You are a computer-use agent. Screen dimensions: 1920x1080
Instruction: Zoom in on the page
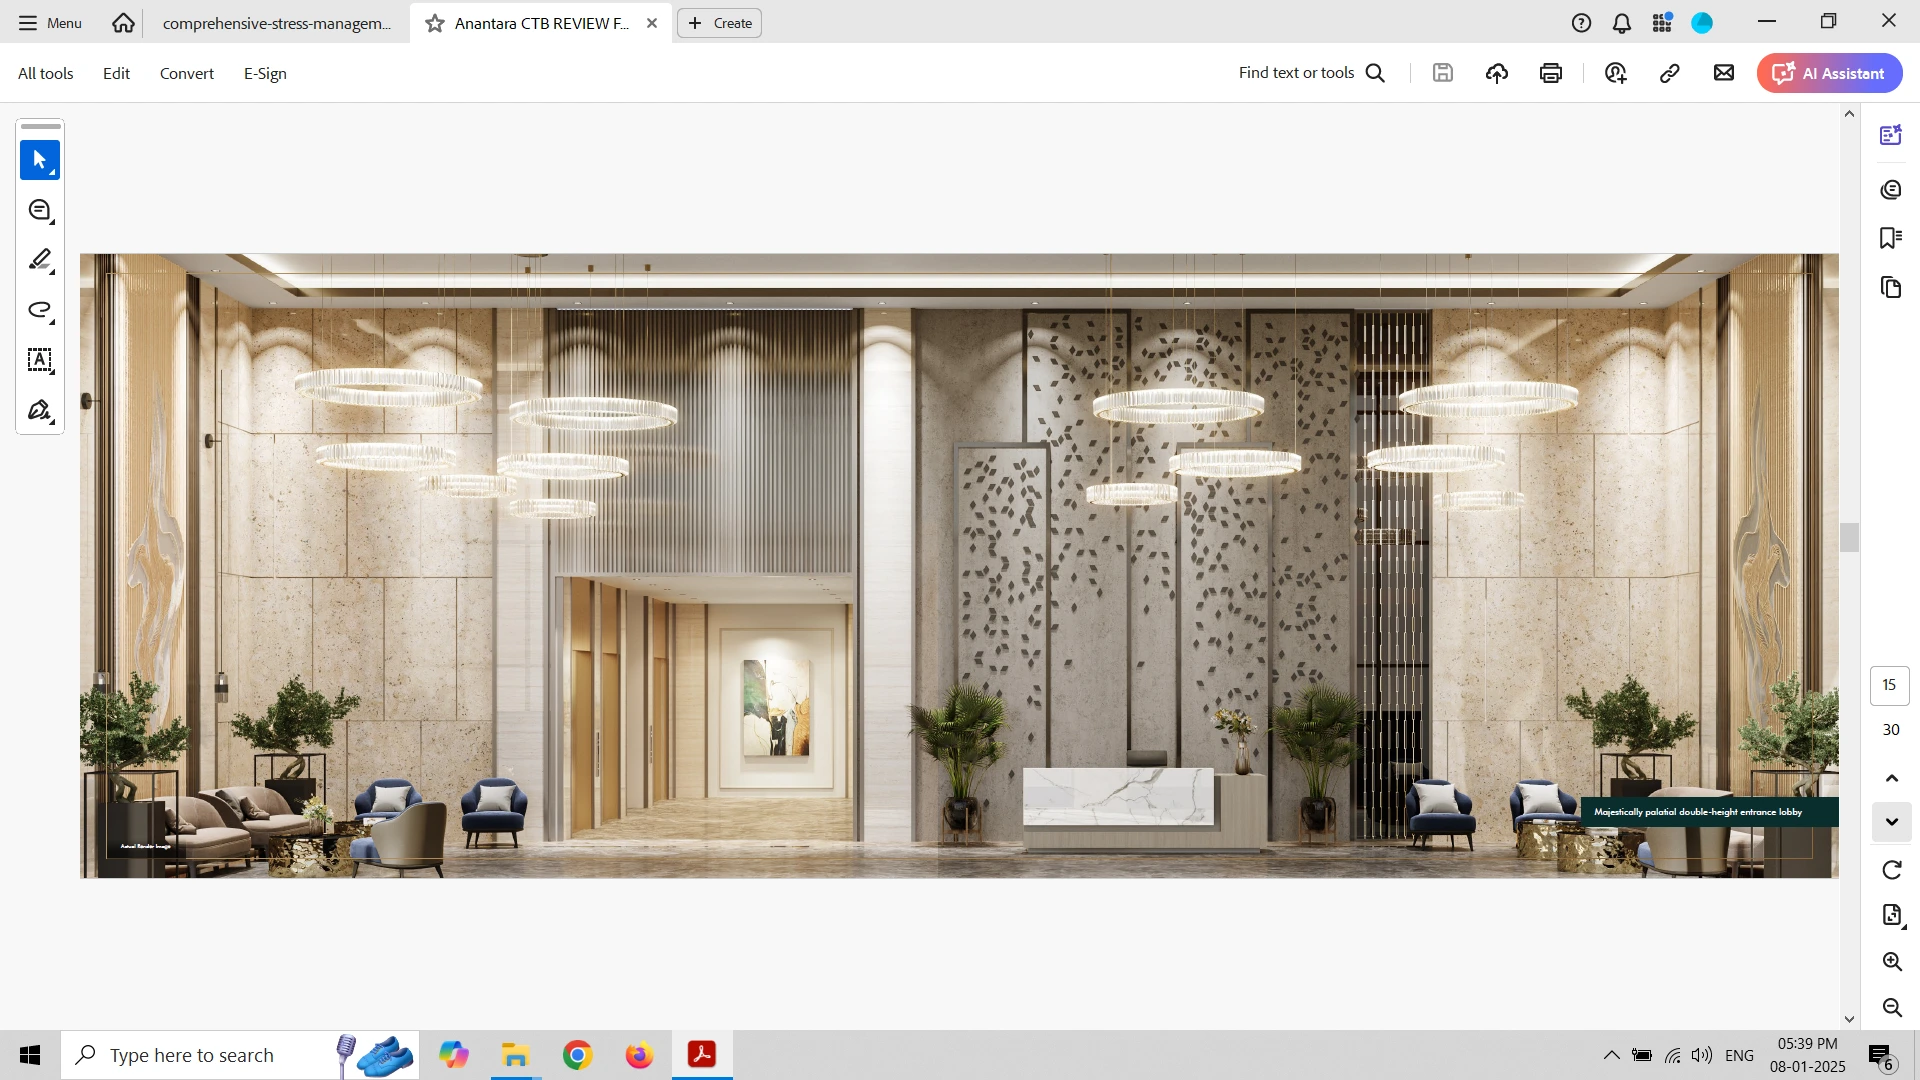pos(1891,962)
